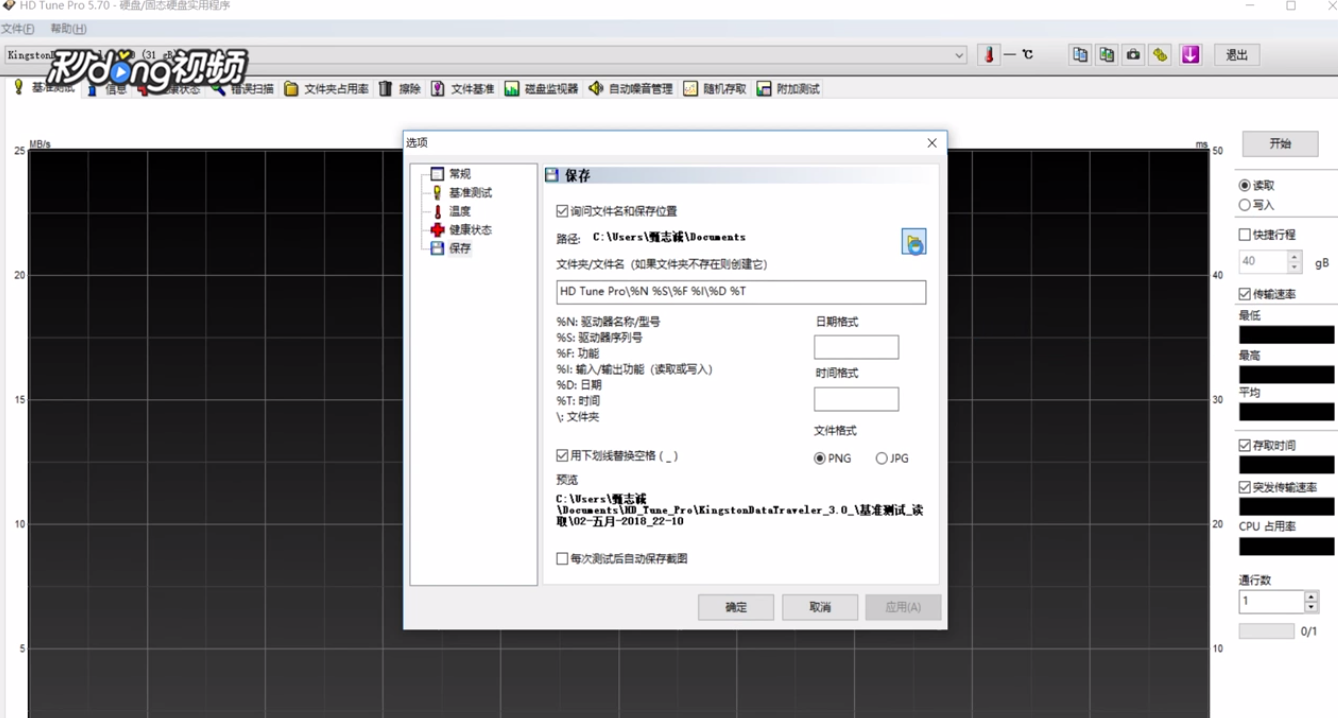Open the 自动噪音管理 tab
This screenshot has height=718, width=1338.
coord(630,89)
